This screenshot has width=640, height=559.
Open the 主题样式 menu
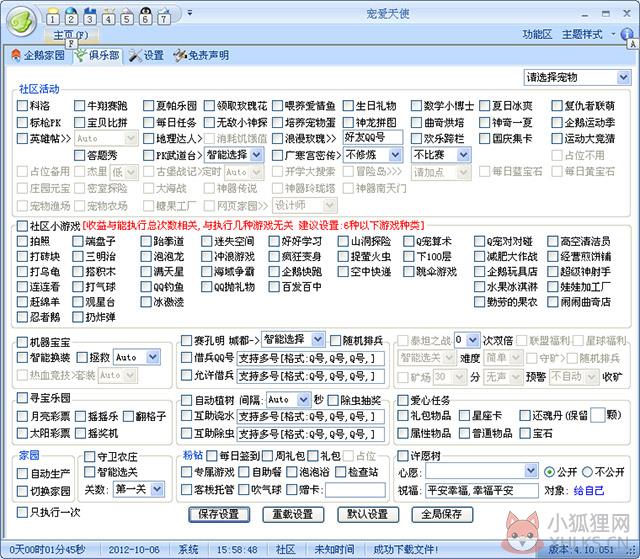(x=582, y=35)
